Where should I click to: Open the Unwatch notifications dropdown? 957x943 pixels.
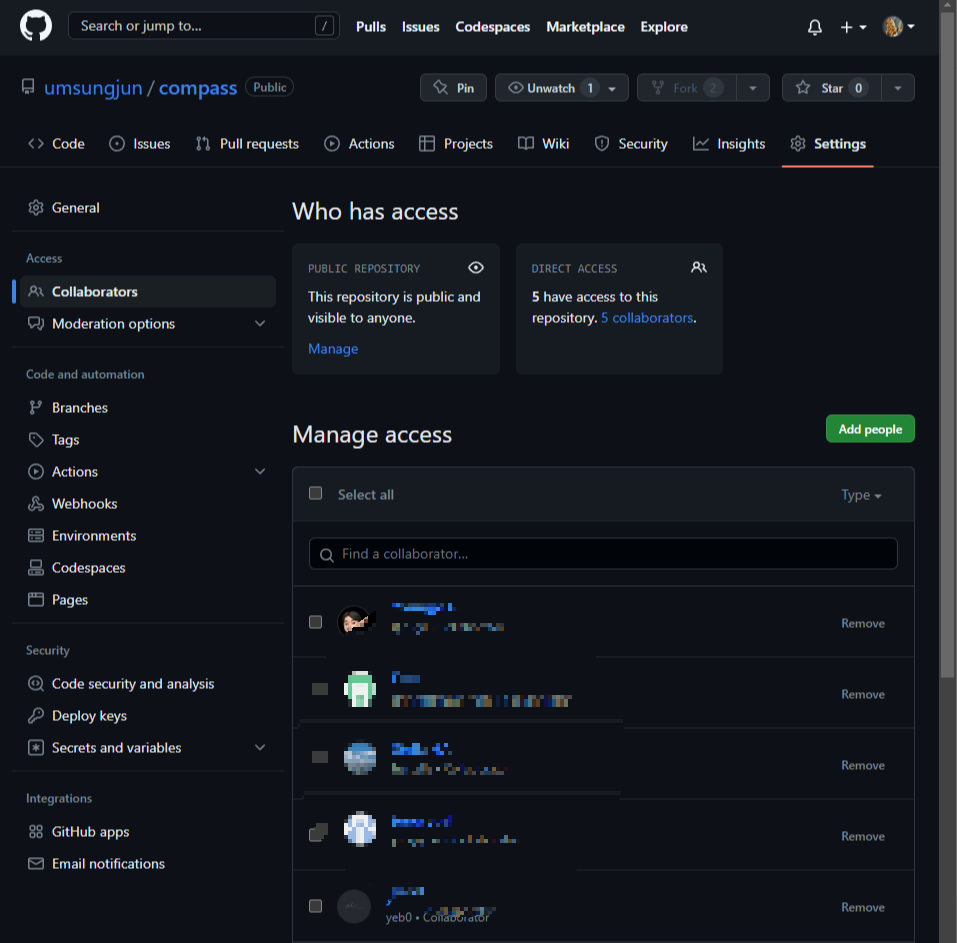click(562, 88)
